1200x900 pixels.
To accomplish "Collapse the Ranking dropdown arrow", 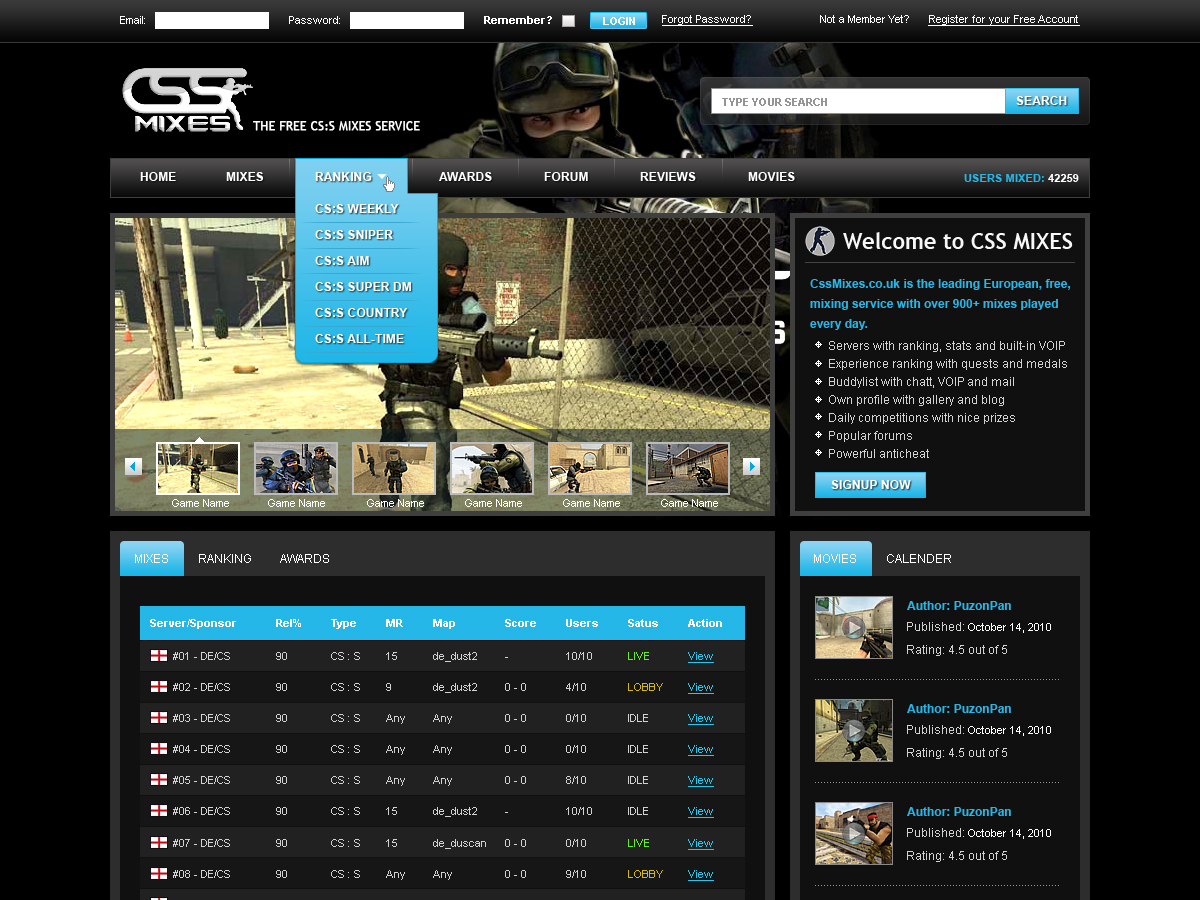I will pos(381,177).
